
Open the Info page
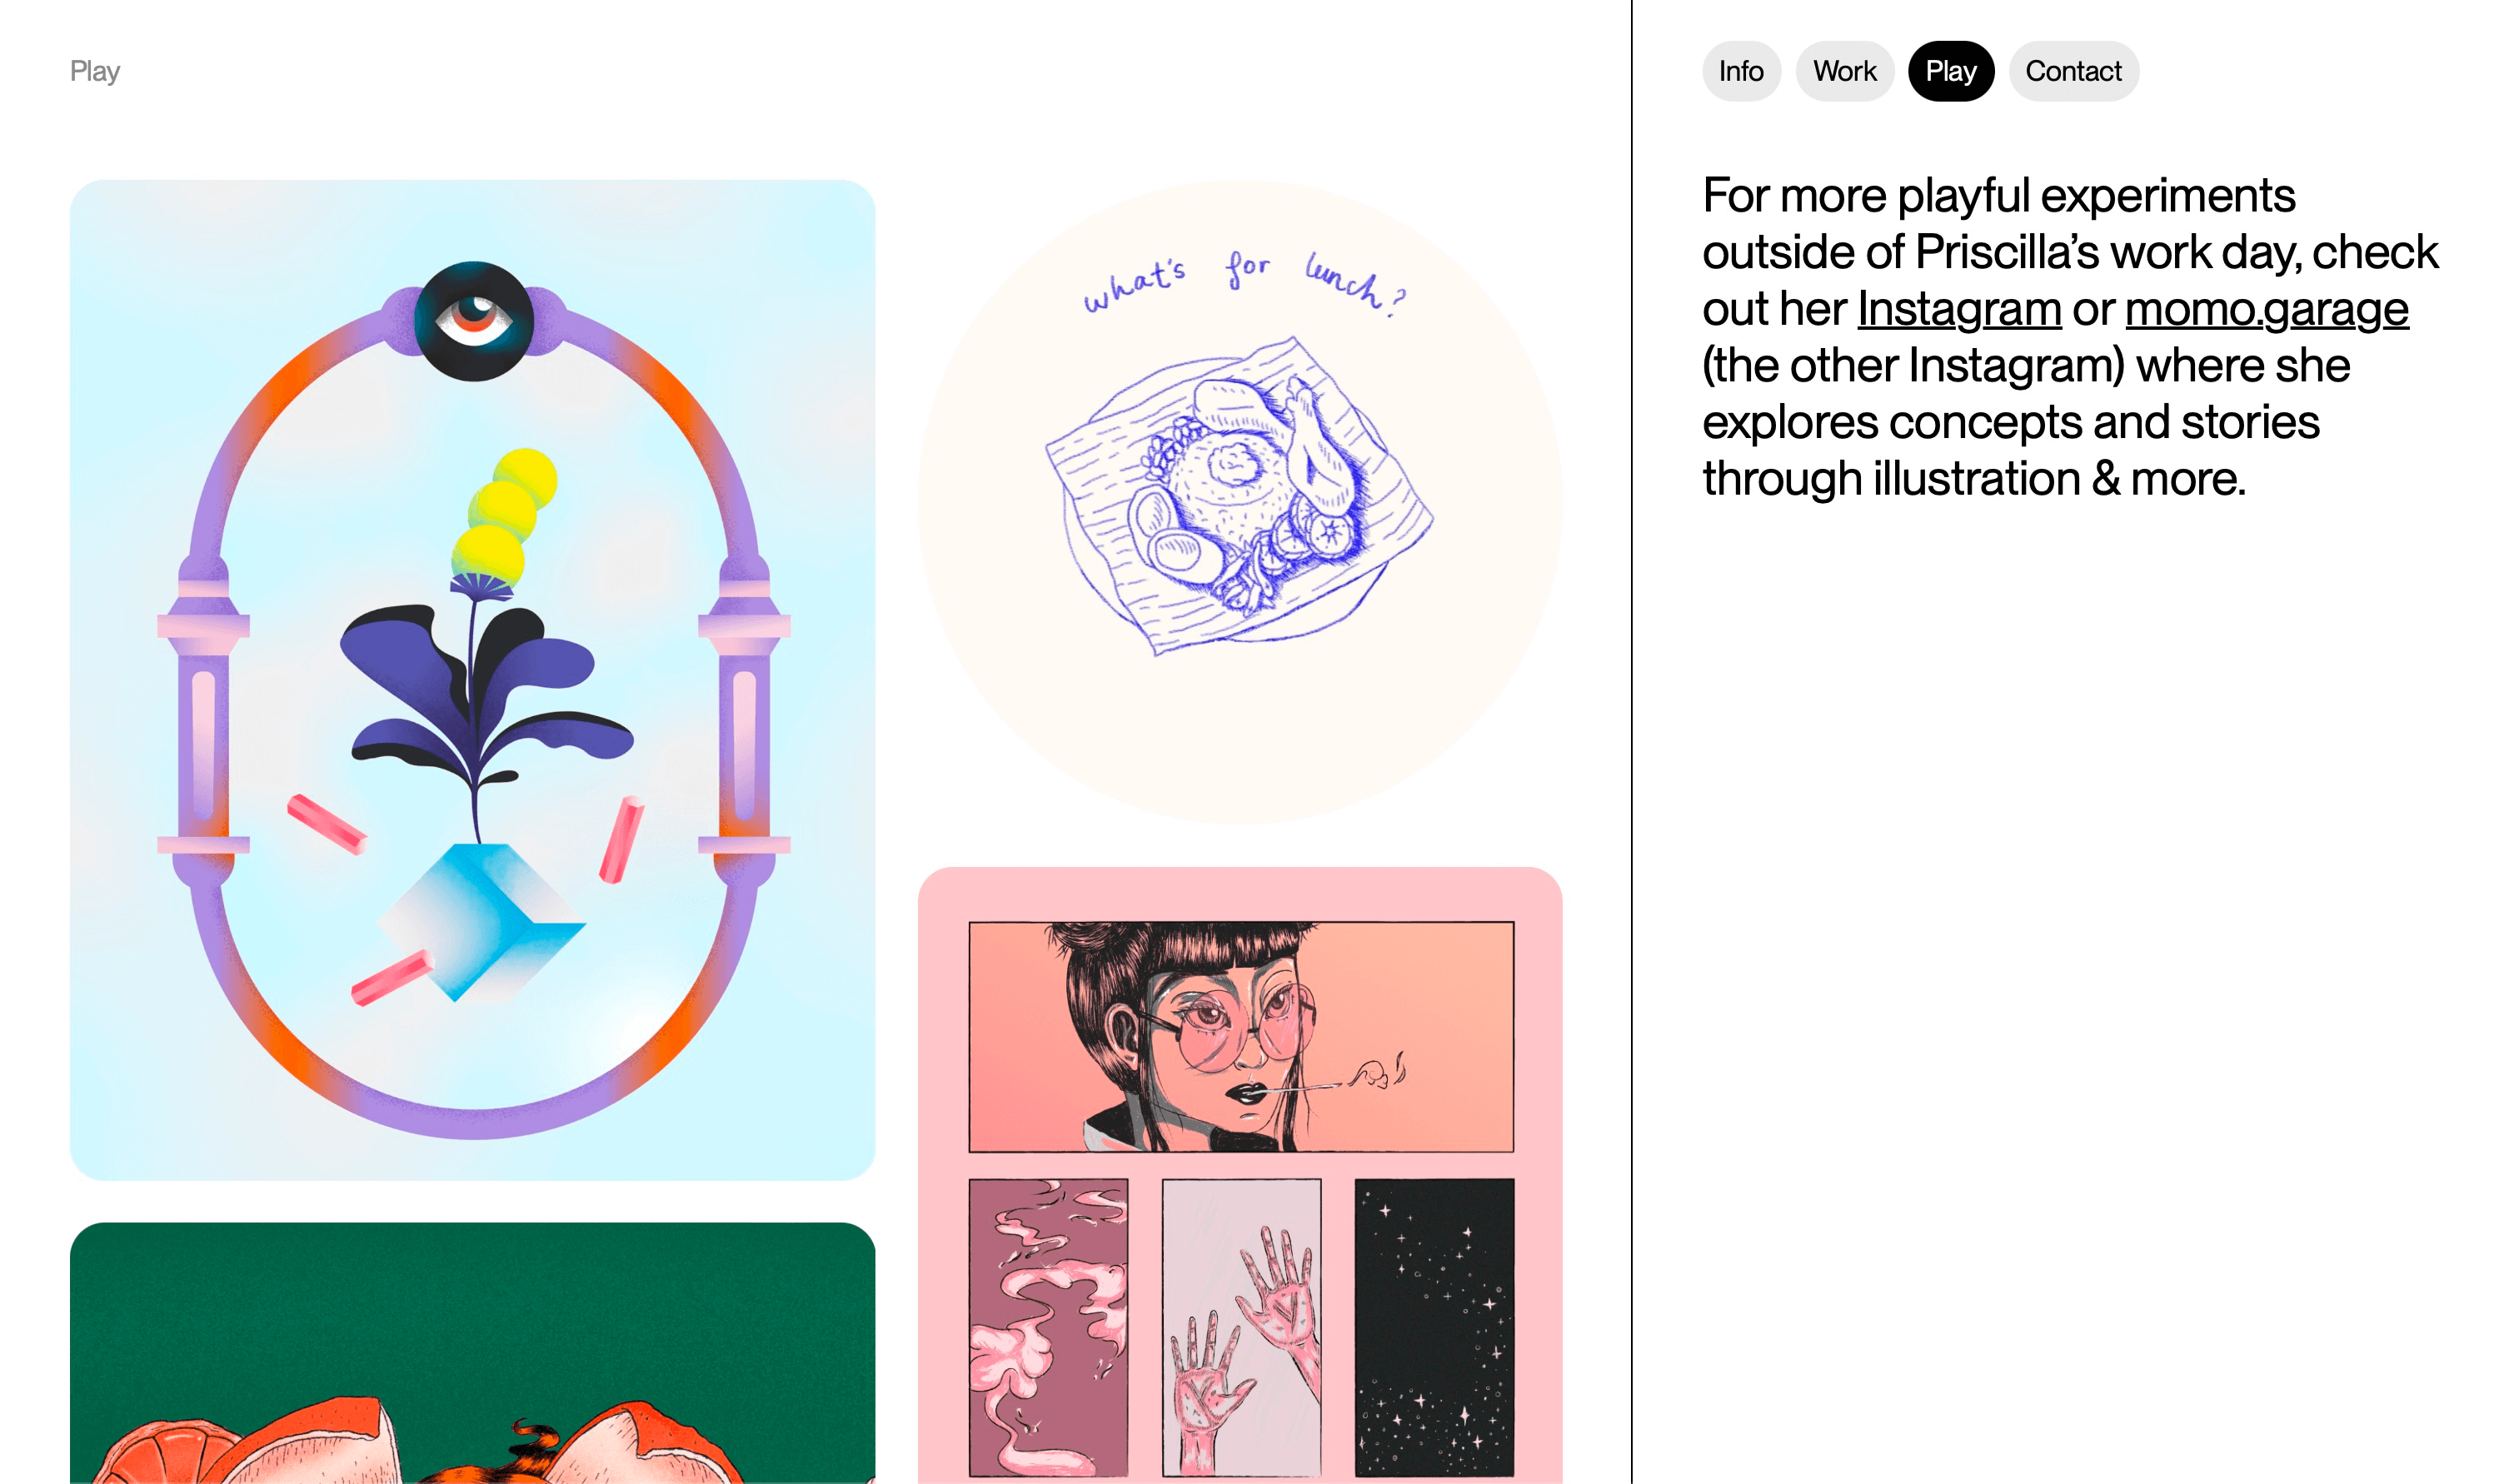click(1740, 71)
